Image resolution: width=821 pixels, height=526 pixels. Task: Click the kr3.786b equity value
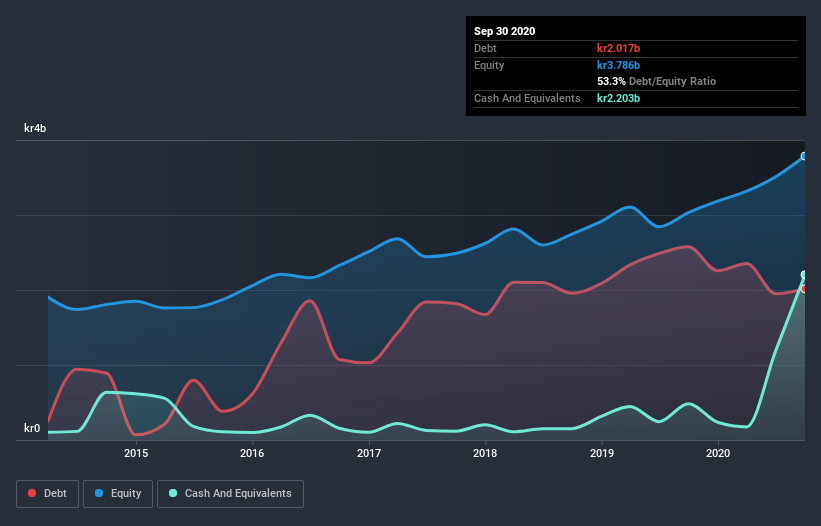[x=618, y=65]
